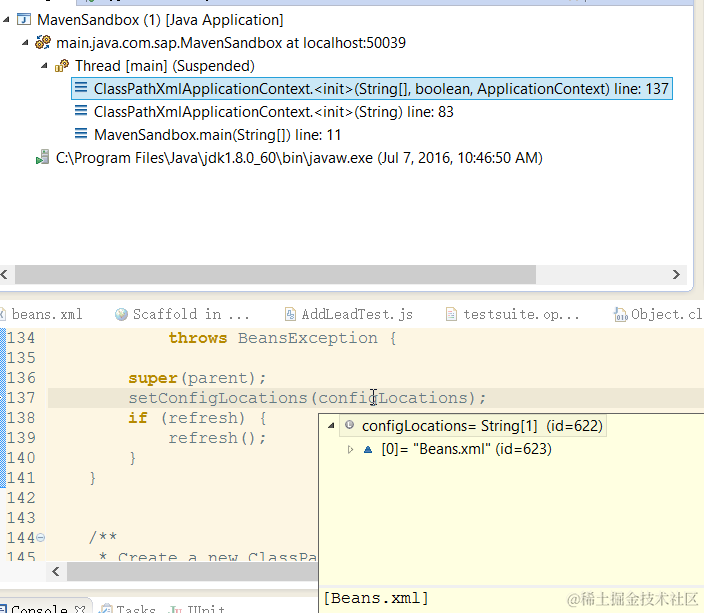Open the Console view tab

(39, 609)
